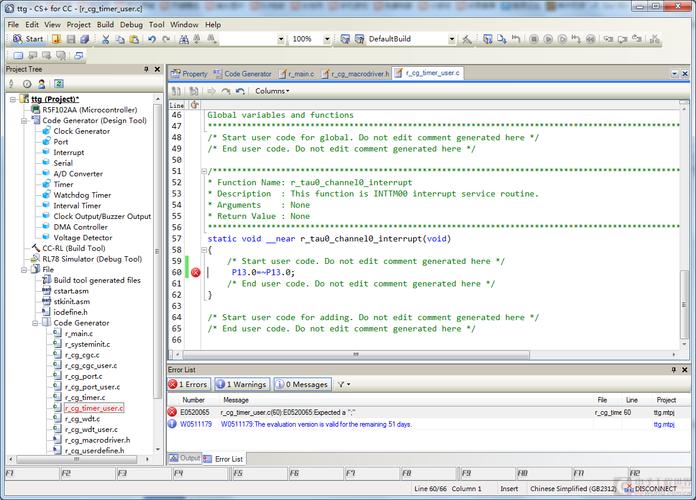Open the Columns button menu
The image size is (696, 500).
point(272,91)
